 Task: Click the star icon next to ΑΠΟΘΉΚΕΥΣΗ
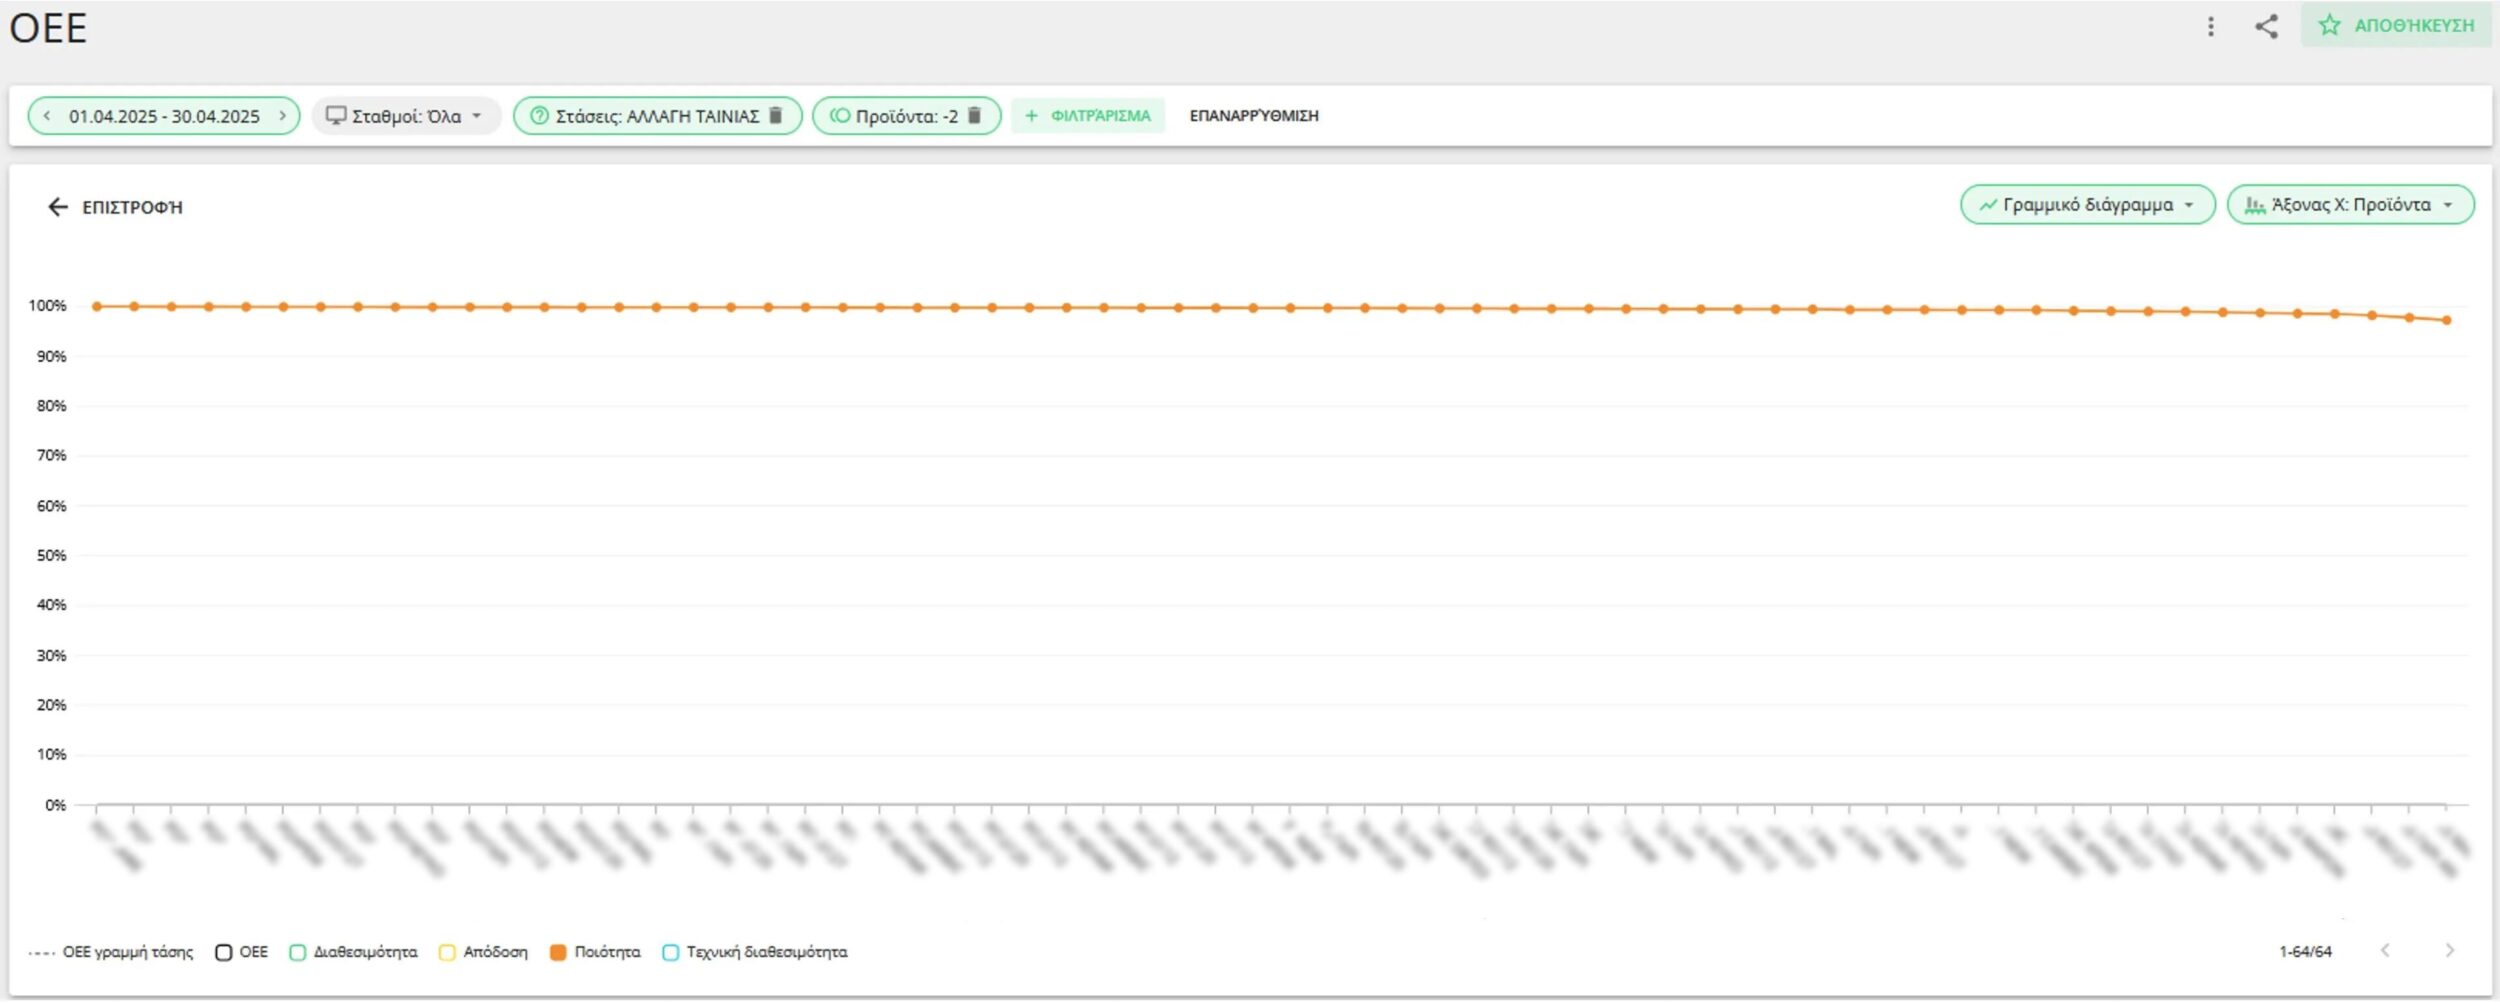[2329, 26]
